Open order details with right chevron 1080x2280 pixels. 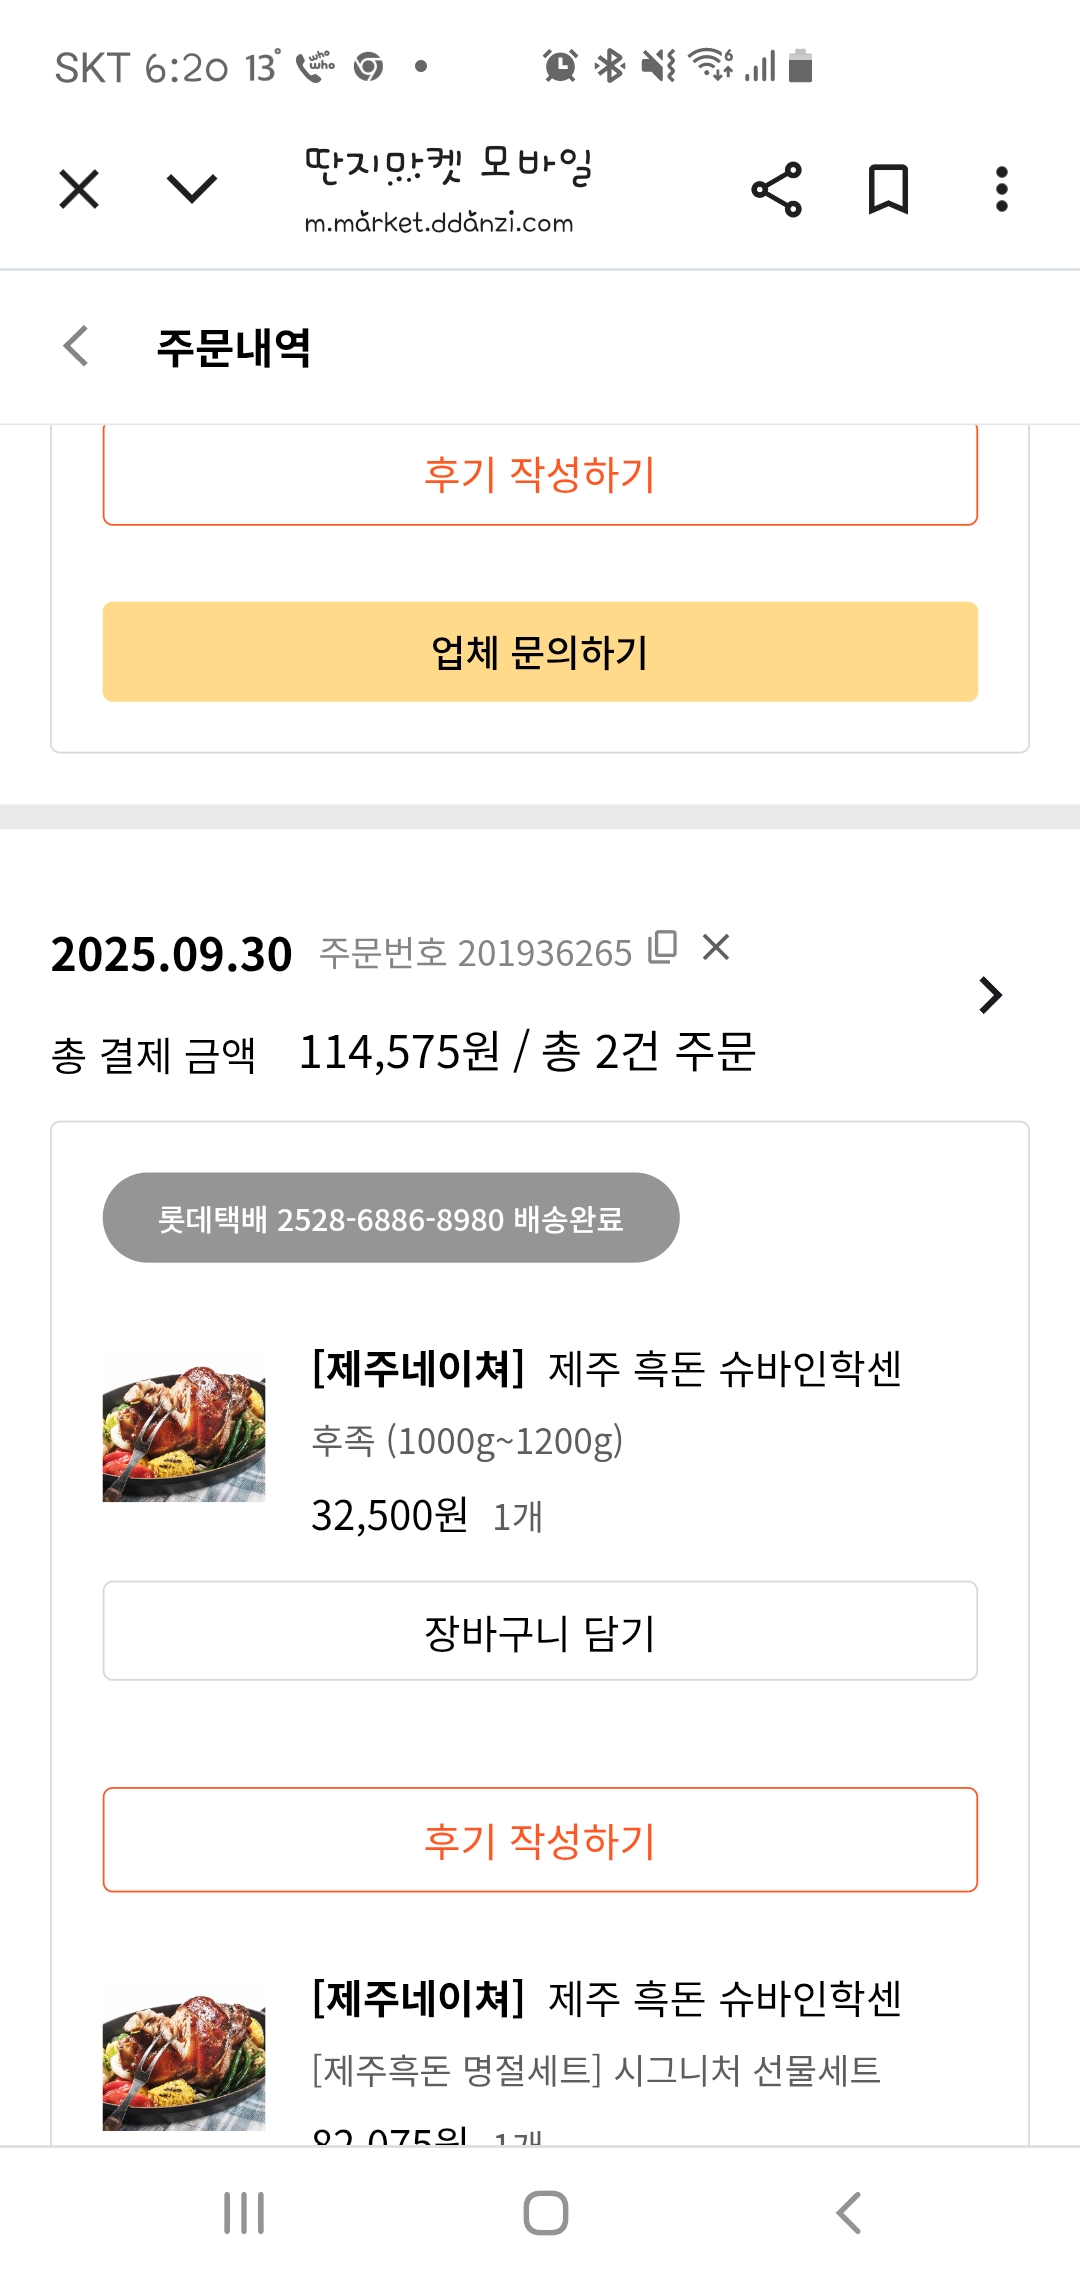pyautogui.click(x=990, y=995)
